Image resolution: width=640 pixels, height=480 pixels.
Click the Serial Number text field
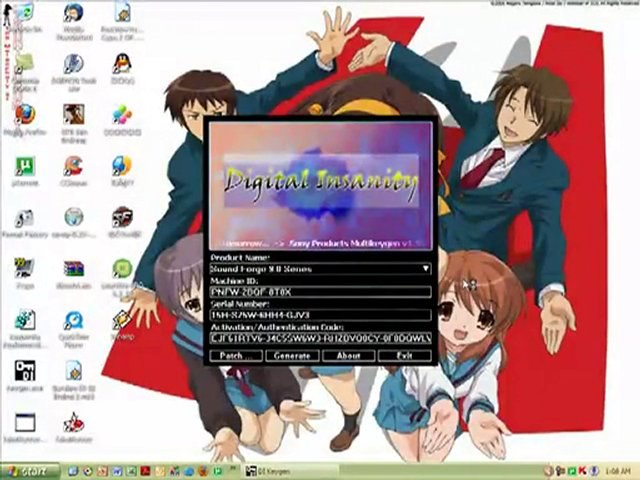coord(320,315)
